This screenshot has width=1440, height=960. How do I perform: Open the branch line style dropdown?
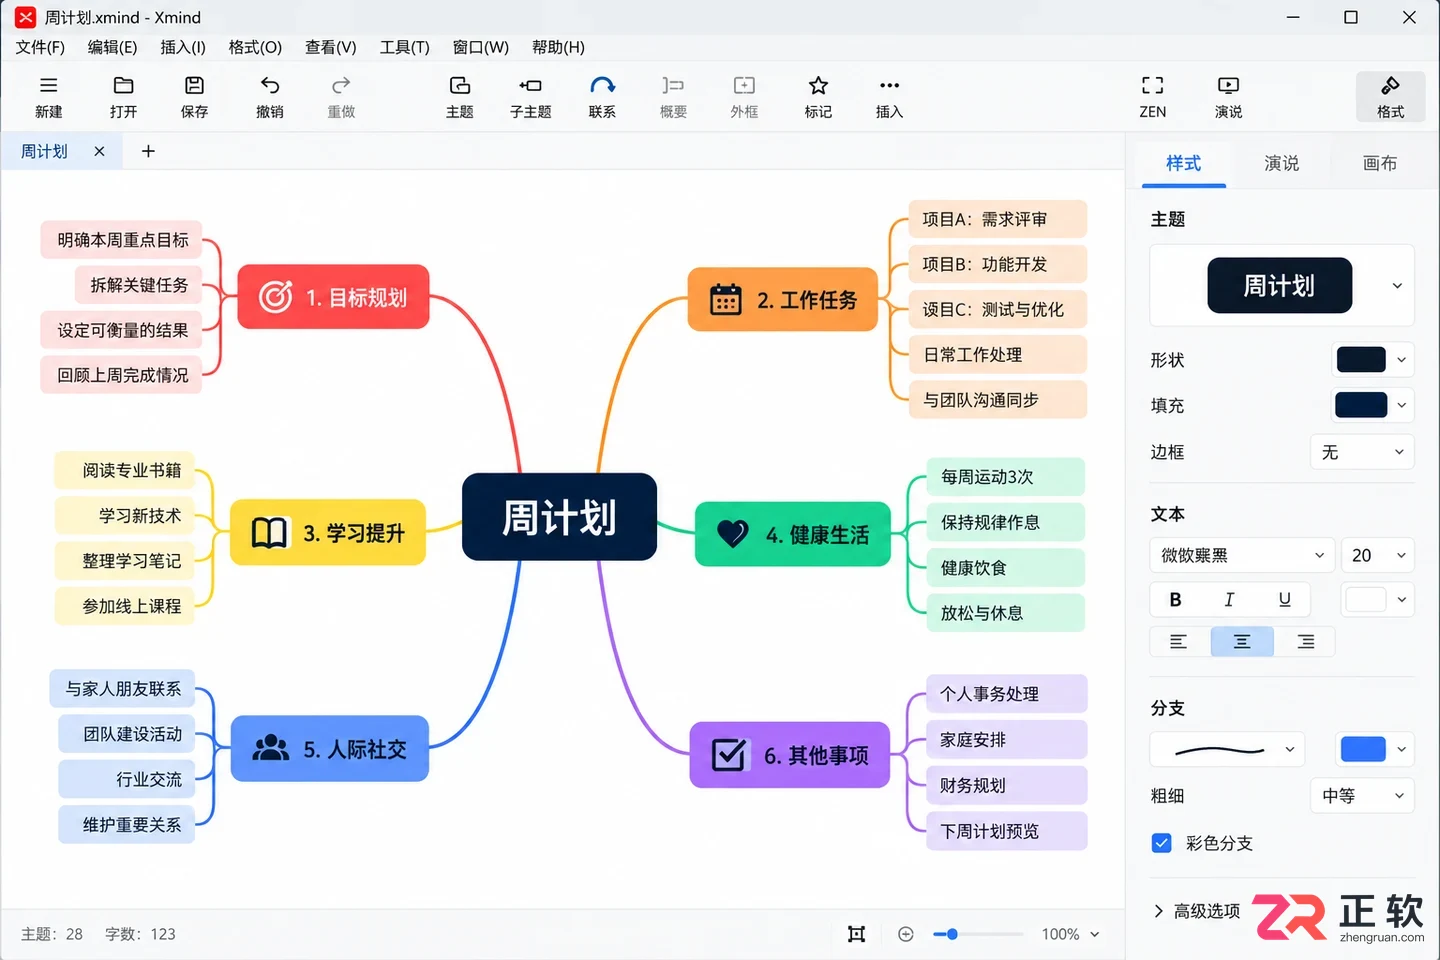(1228, 749)
